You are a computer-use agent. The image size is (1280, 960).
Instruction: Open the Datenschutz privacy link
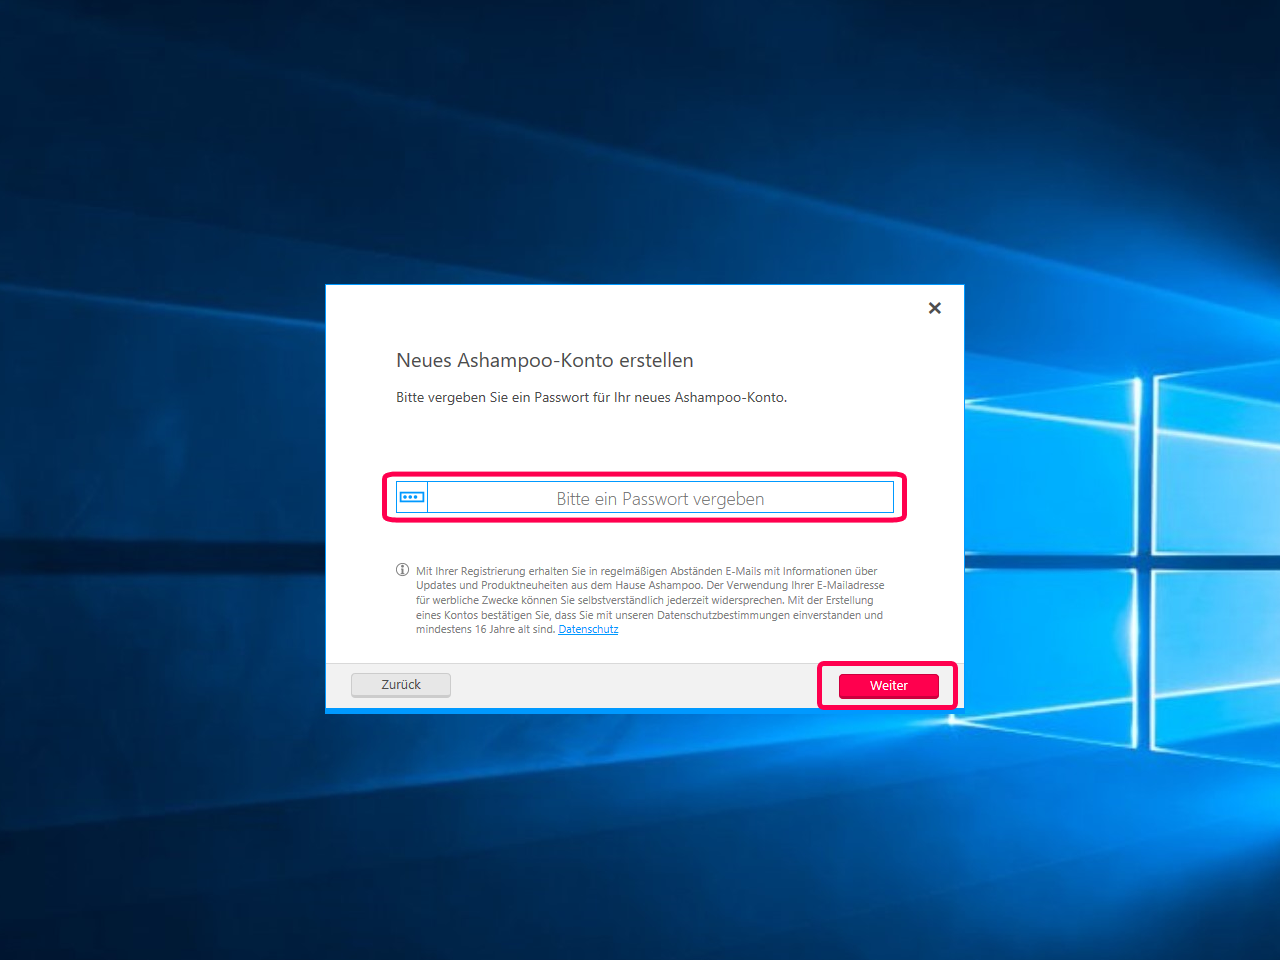(x=588, y=630)
